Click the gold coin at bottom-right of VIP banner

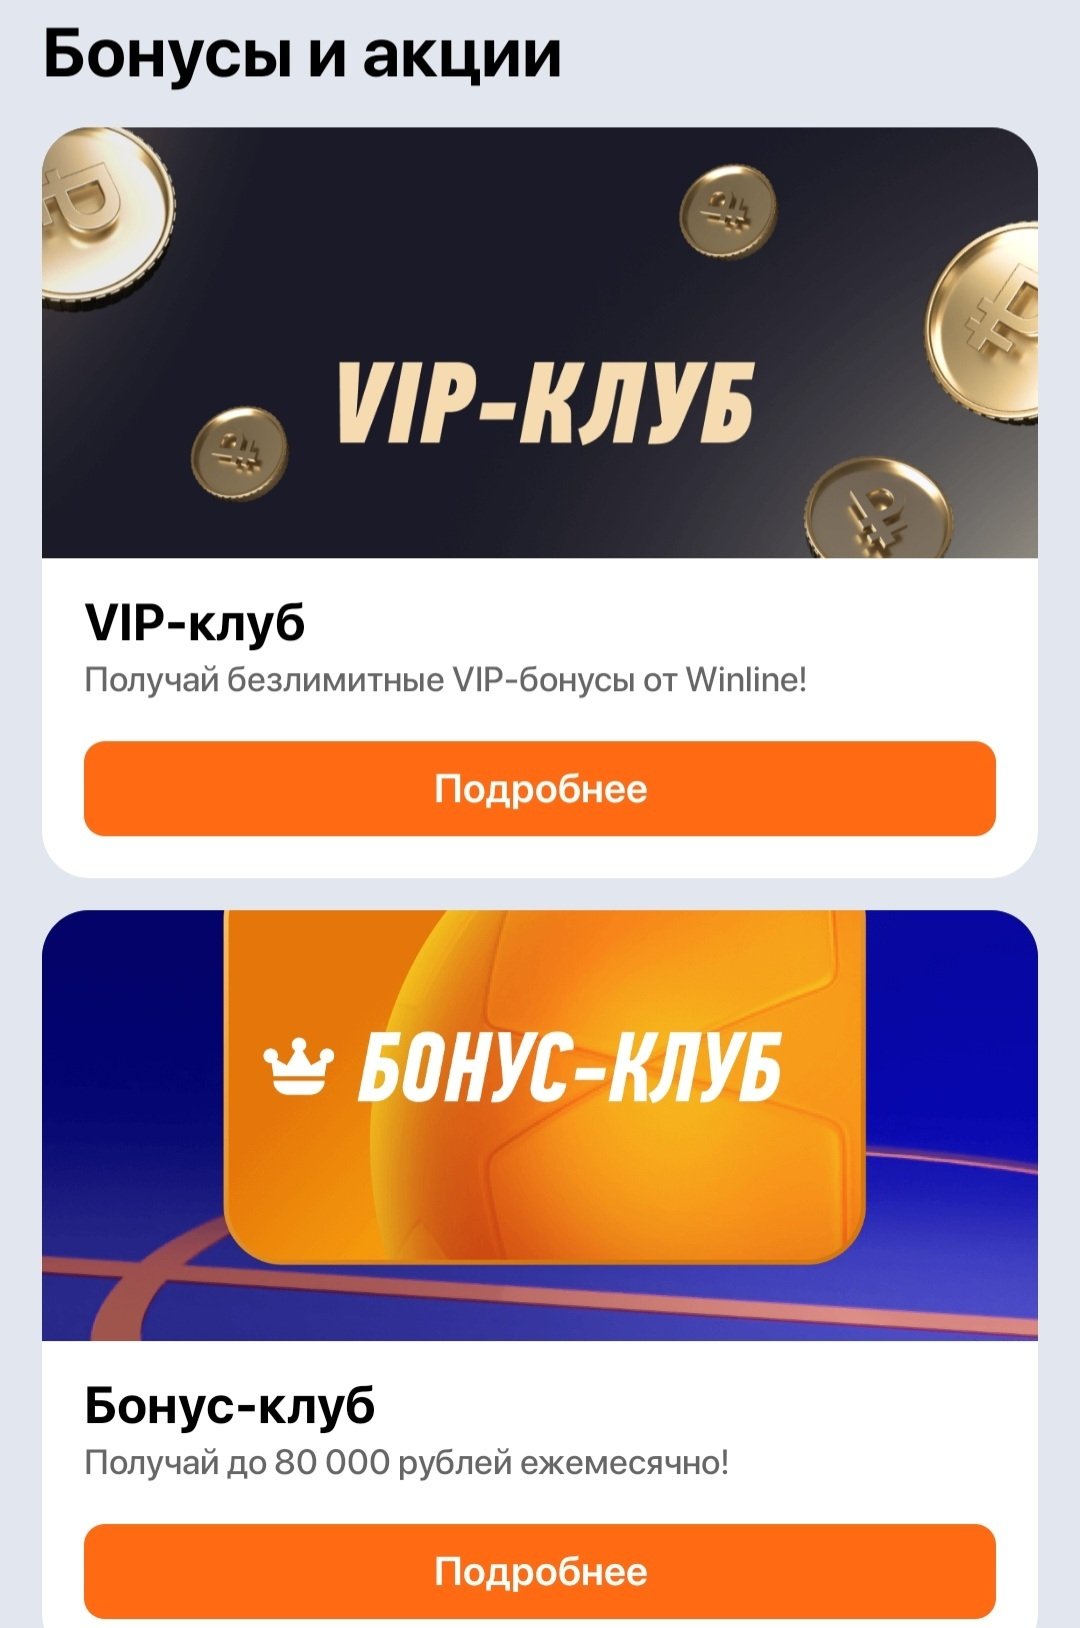878,509
